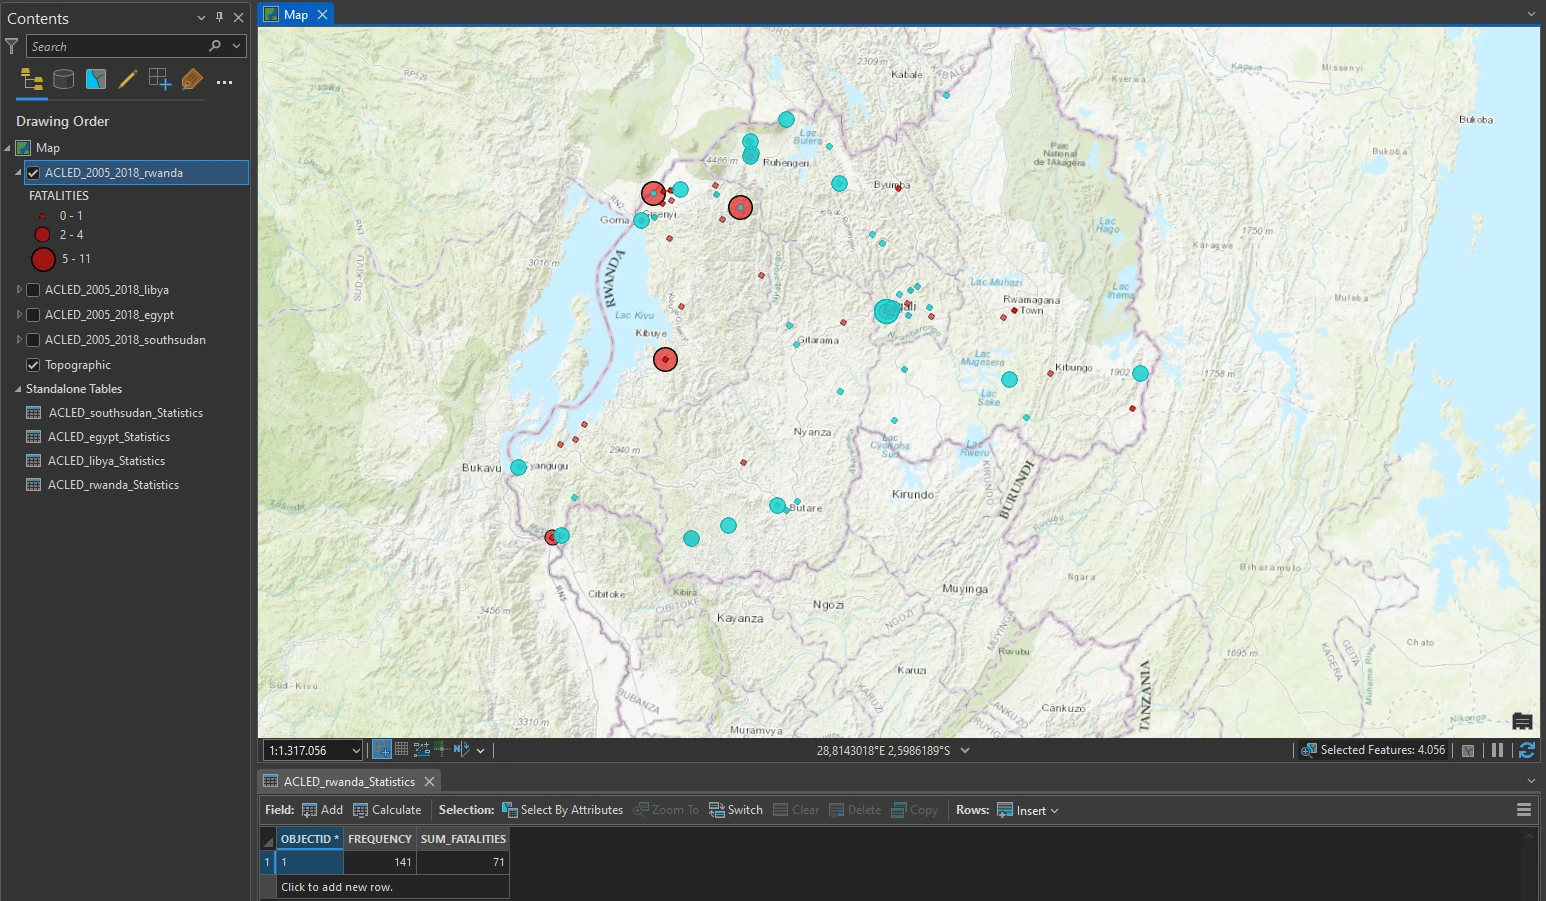Image resolution: width=1546 pixels, height=901 pixels.
Task: Open more list options ellipsis
Action: (224, 82)
